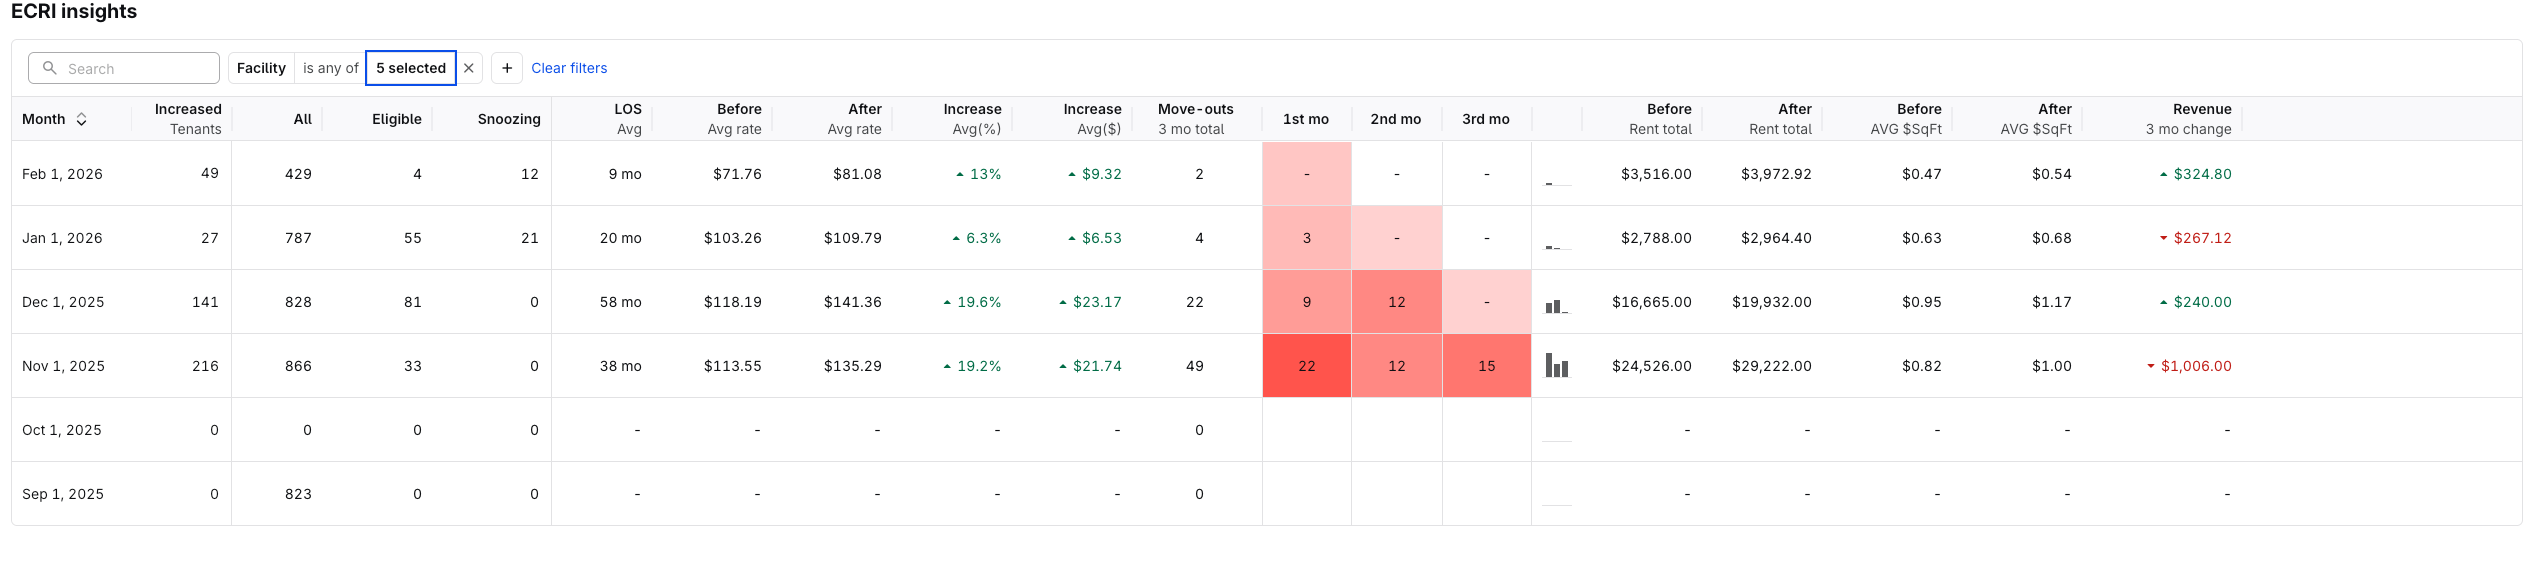
Task: Open the 5 selected facility dropdown
Action: point(411,68)
